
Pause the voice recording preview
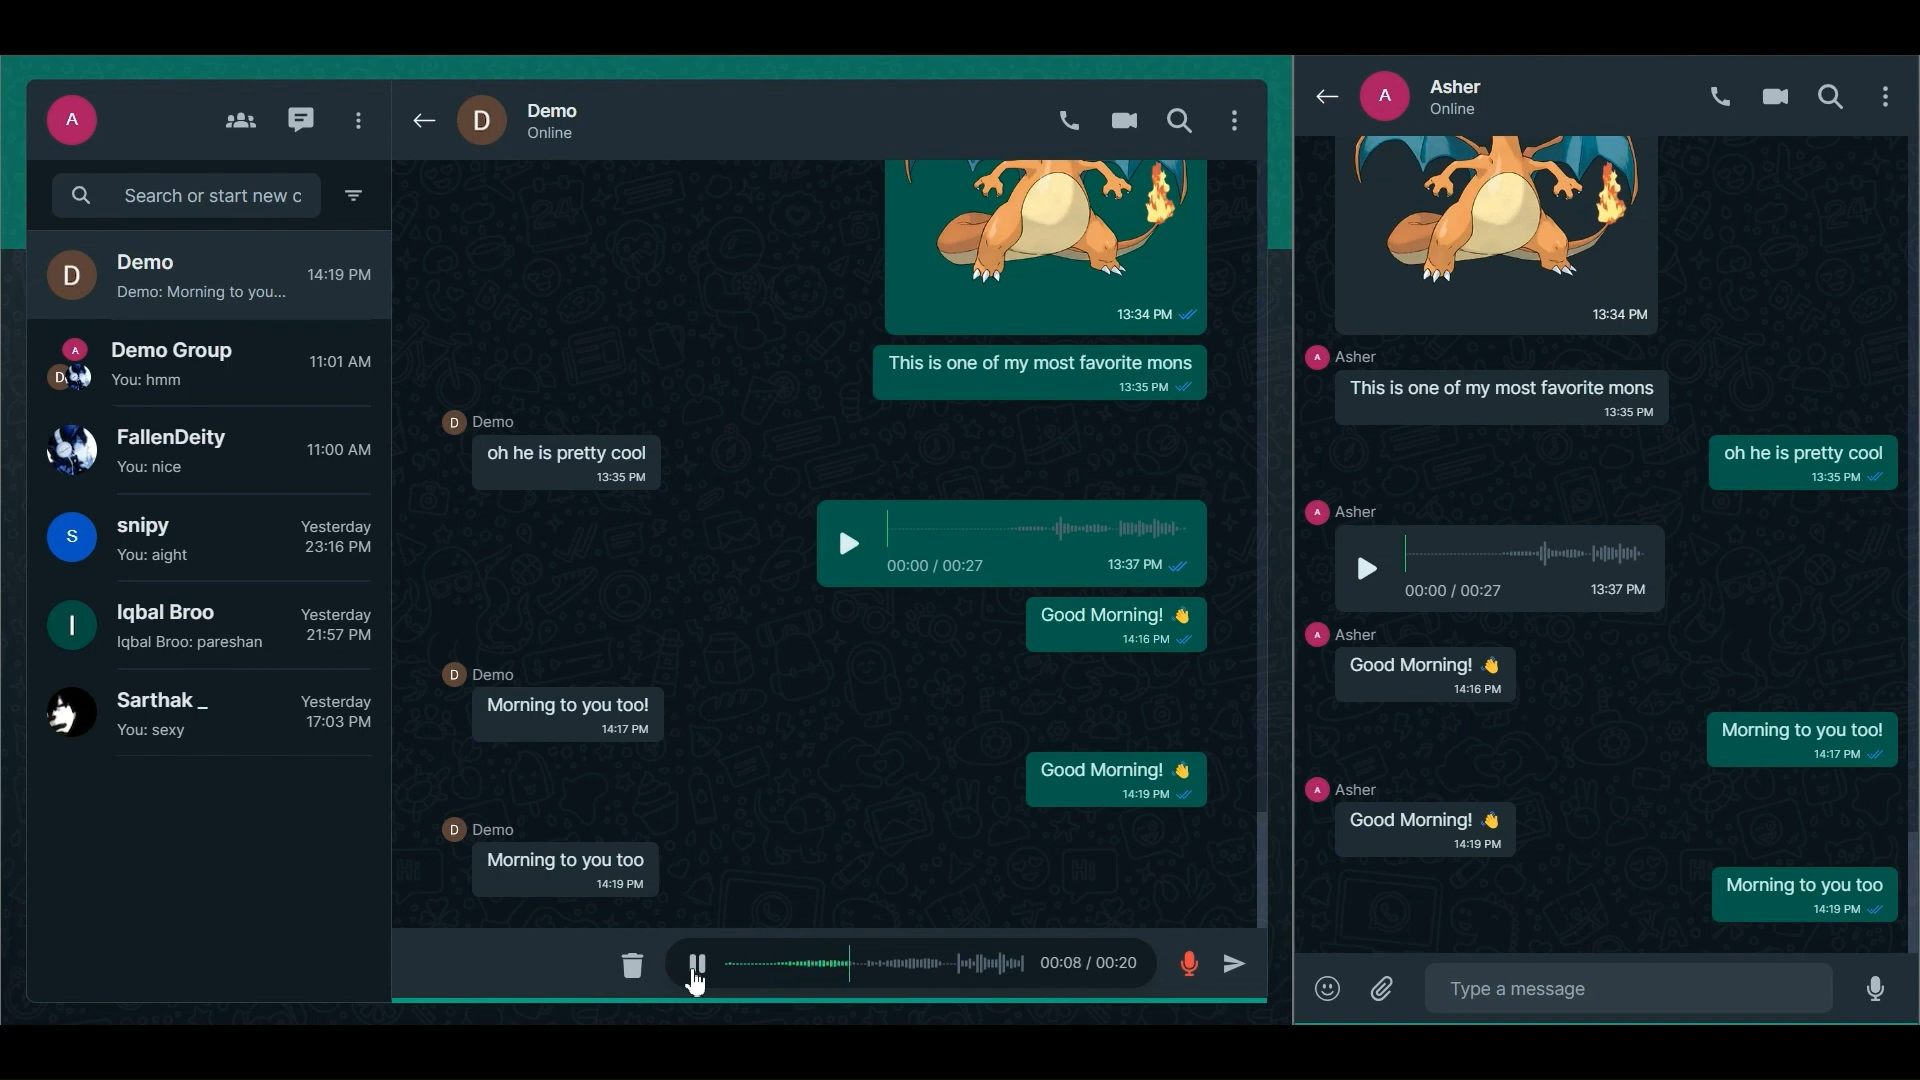click(x=698, y=964)
